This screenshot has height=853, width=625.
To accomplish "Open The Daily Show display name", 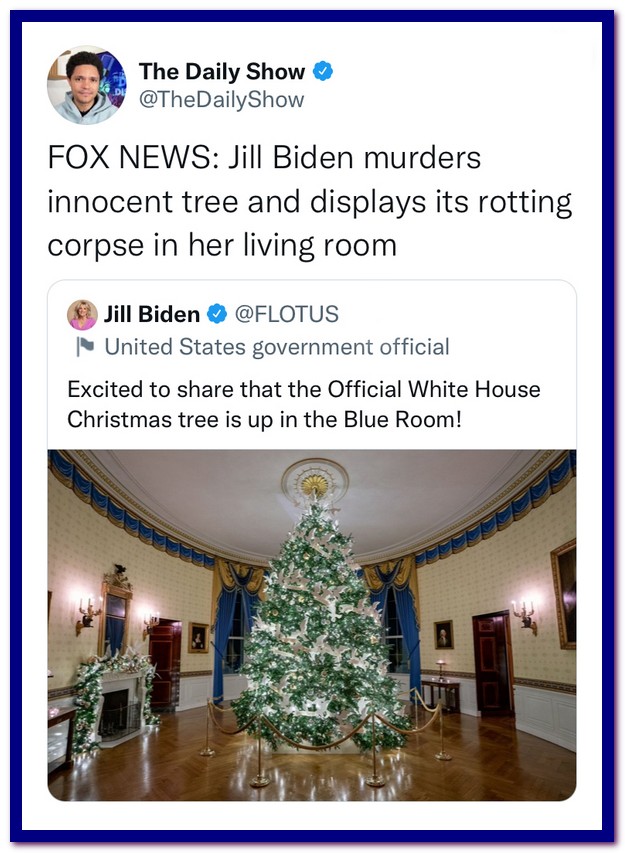I will (222, 71).
